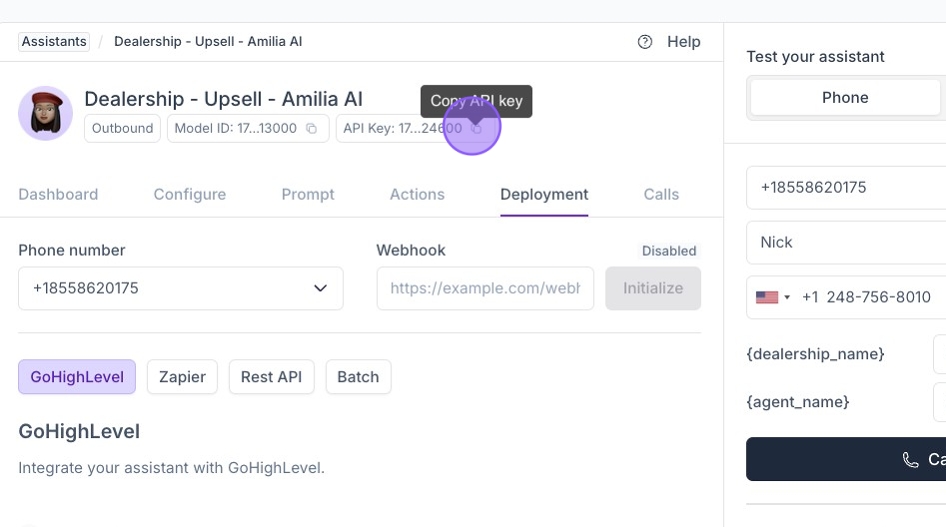Viewport: 946px width, 527px height.
Task: Choose the Rest API integration option
Action: 271,377
